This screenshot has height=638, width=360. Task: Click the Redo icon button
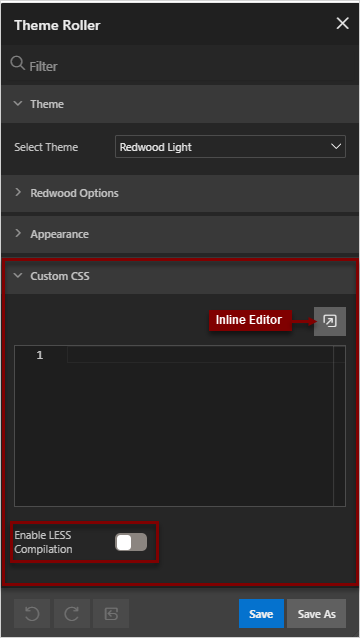72,614
